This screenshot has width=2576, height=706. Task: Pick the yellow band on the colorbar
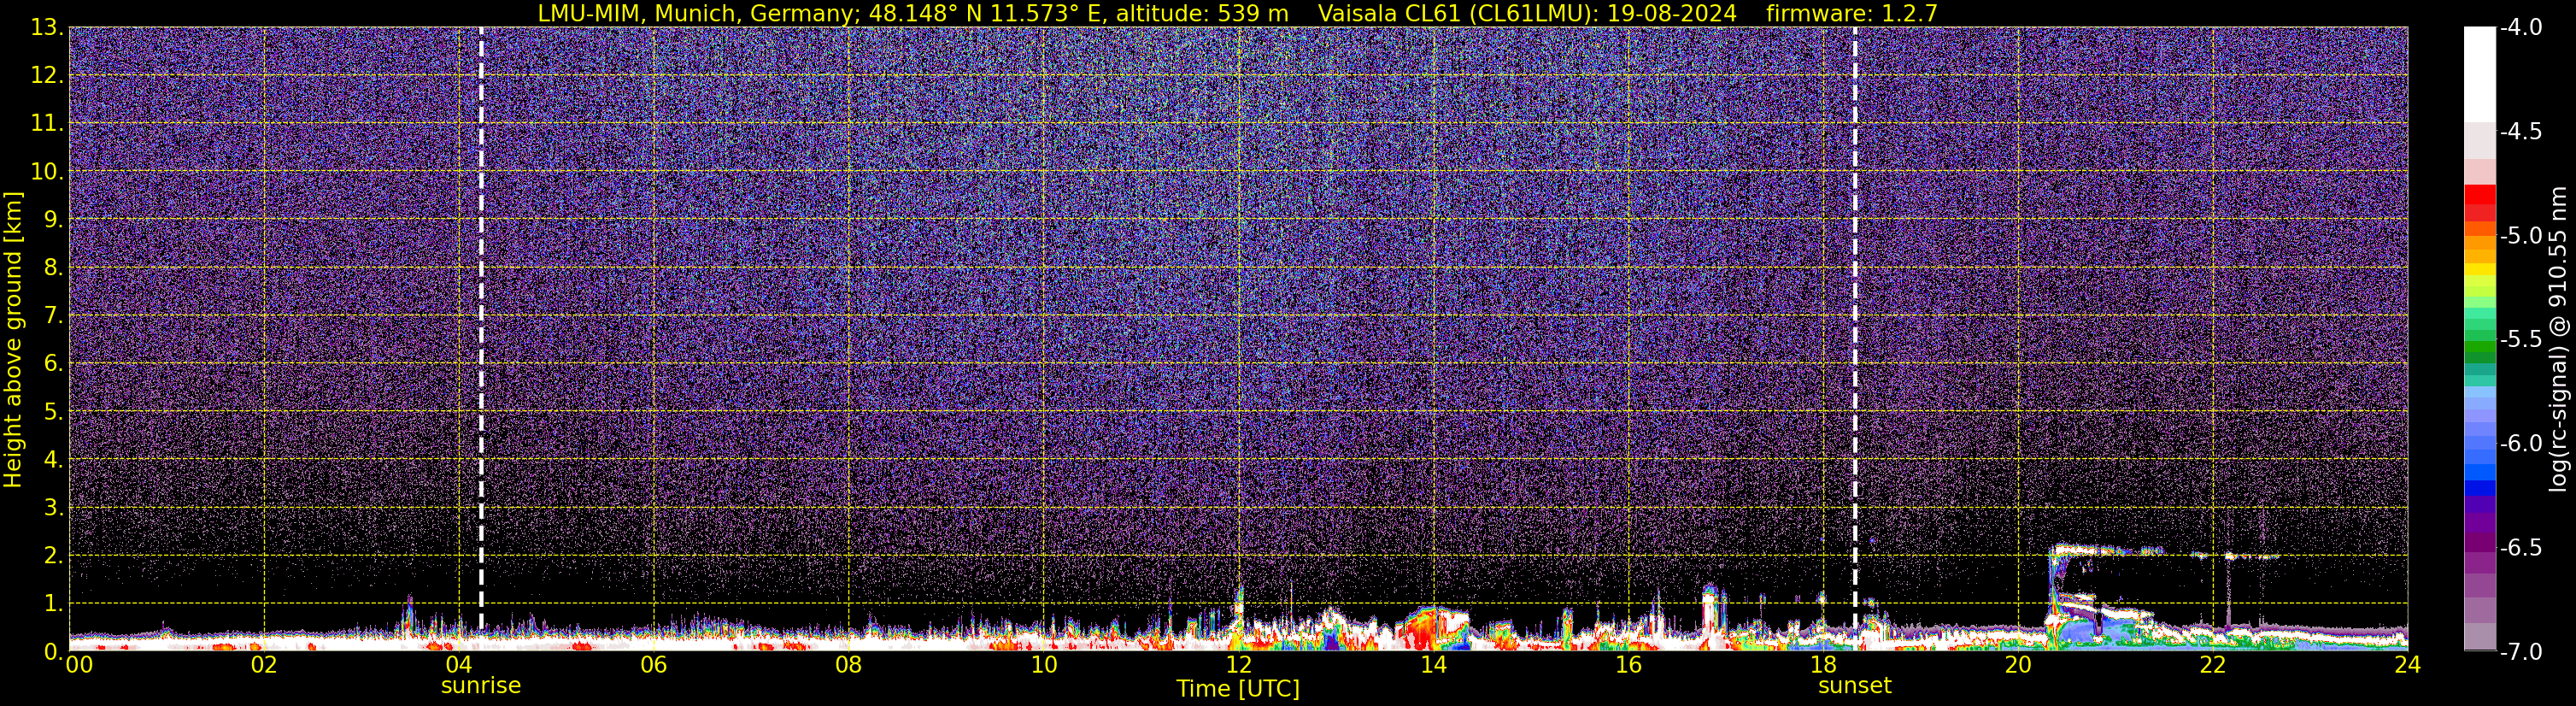tap(2480, 269)
